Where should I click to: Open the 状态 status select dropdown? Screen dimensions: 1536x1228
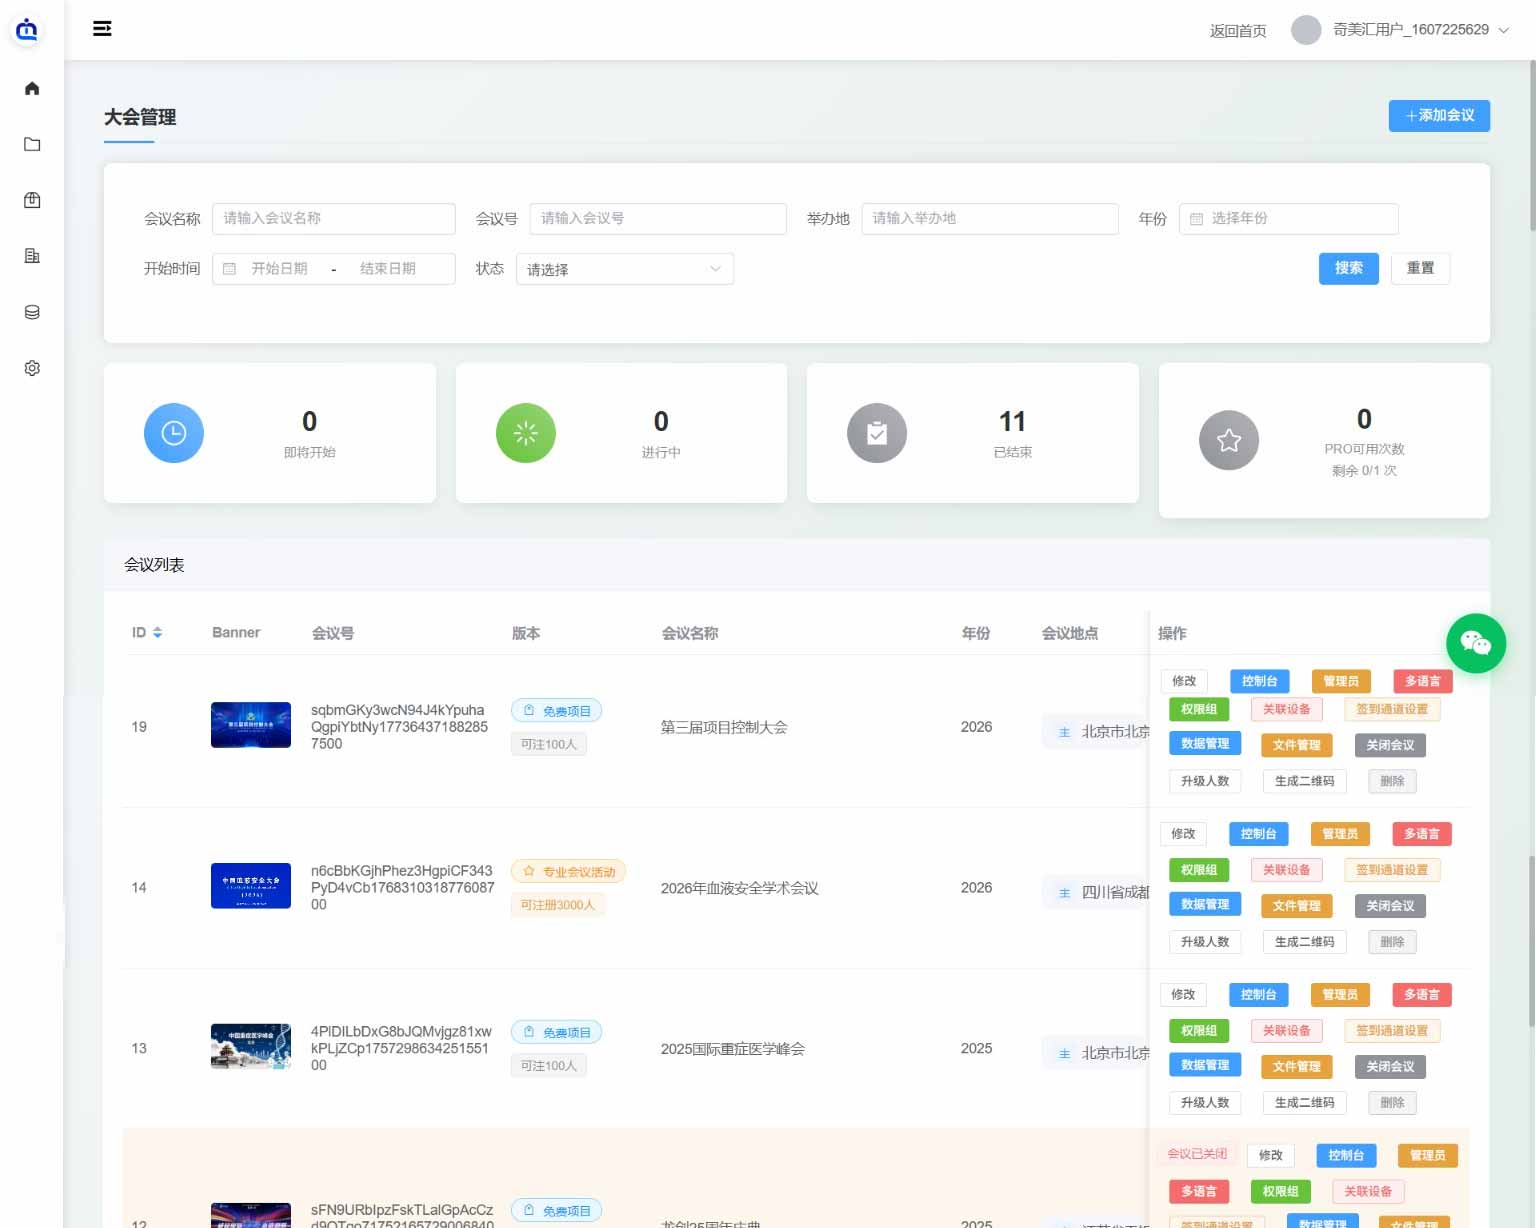[x=625, y=269]
